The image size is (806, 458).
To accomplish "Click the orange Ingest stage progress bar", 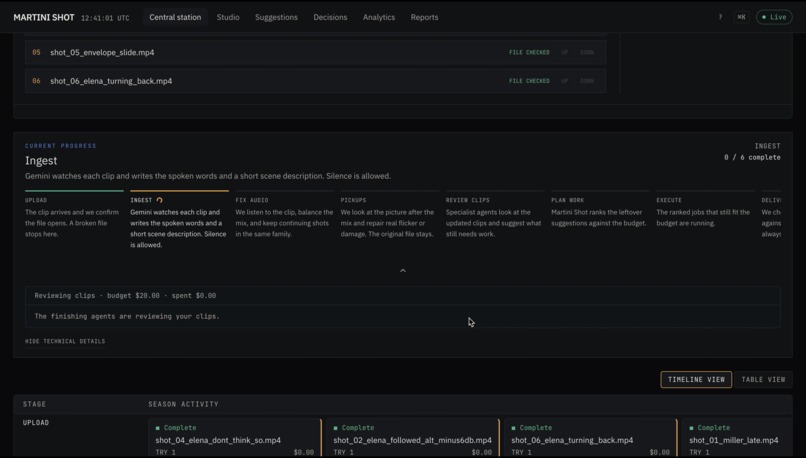I will pyautogui.click(x=179, y=191).
